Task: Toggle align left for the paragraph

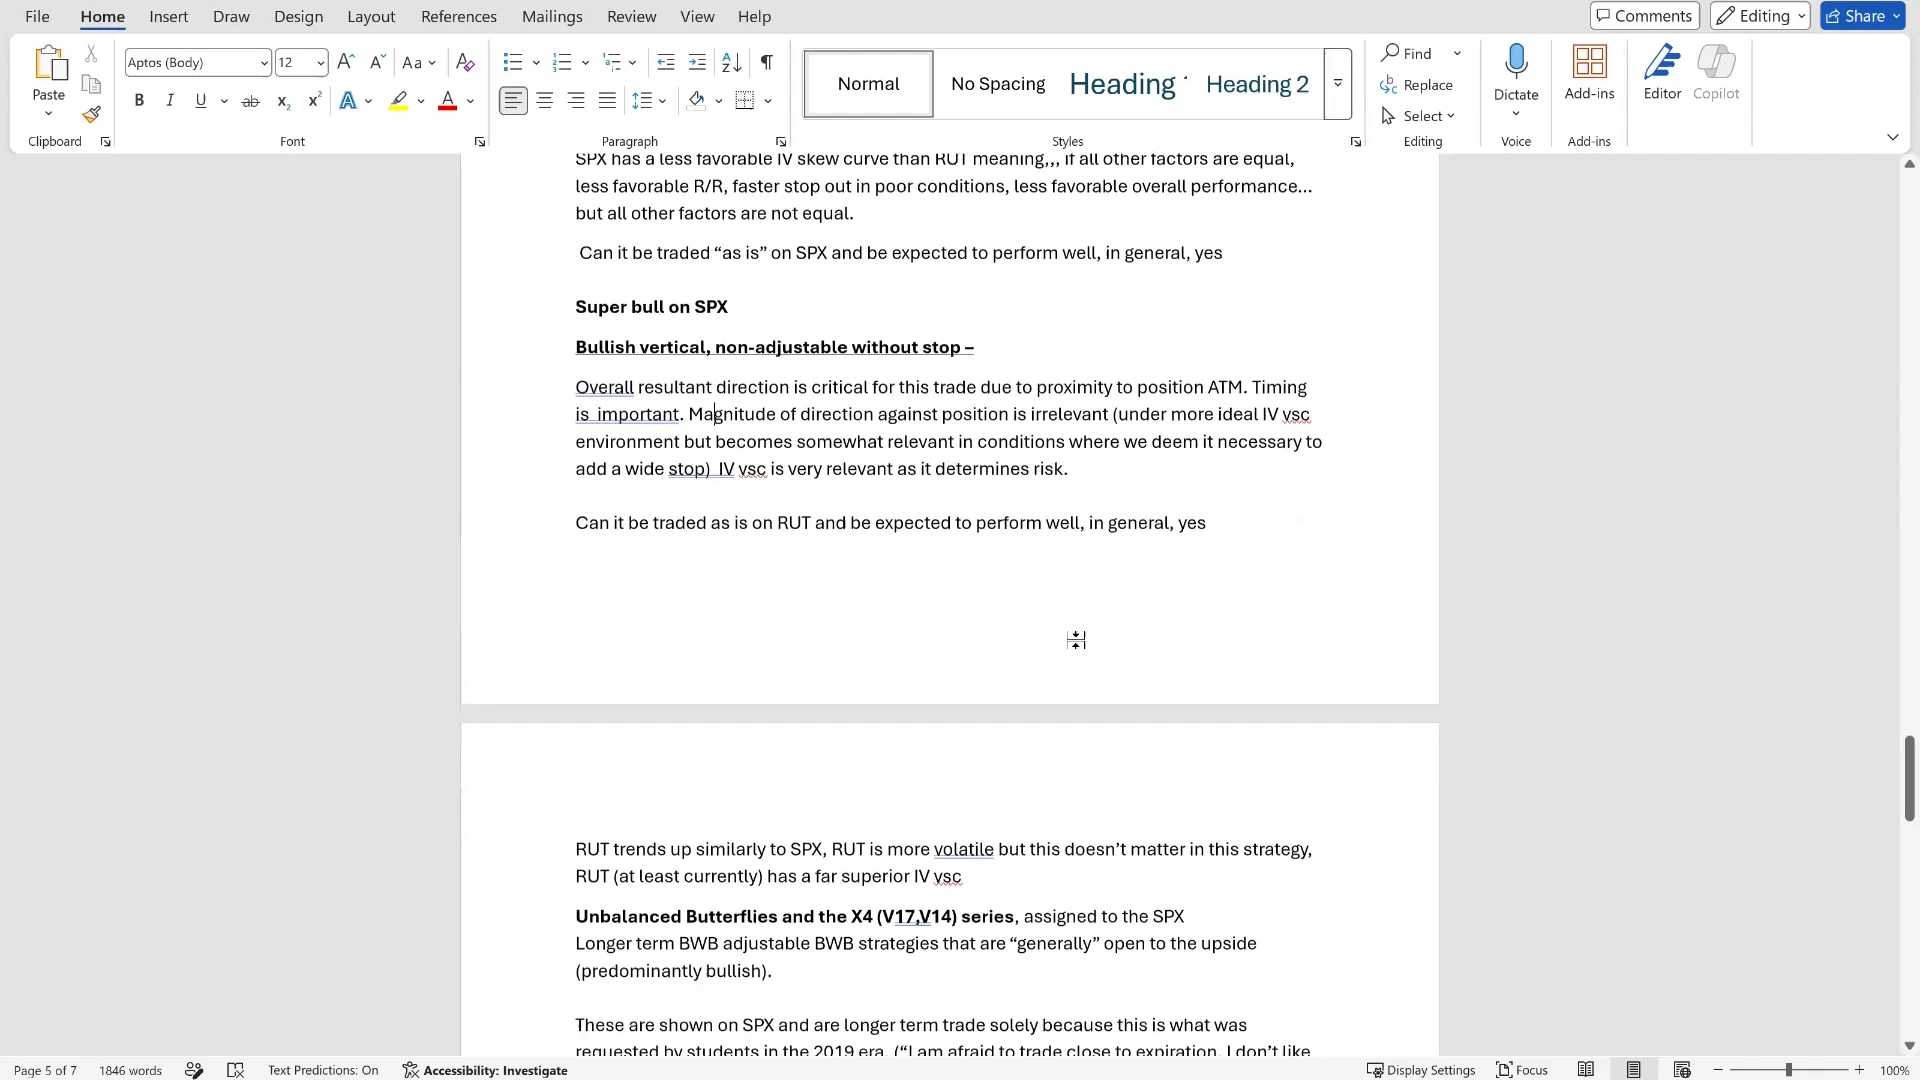Action: [x=513, y=101]
